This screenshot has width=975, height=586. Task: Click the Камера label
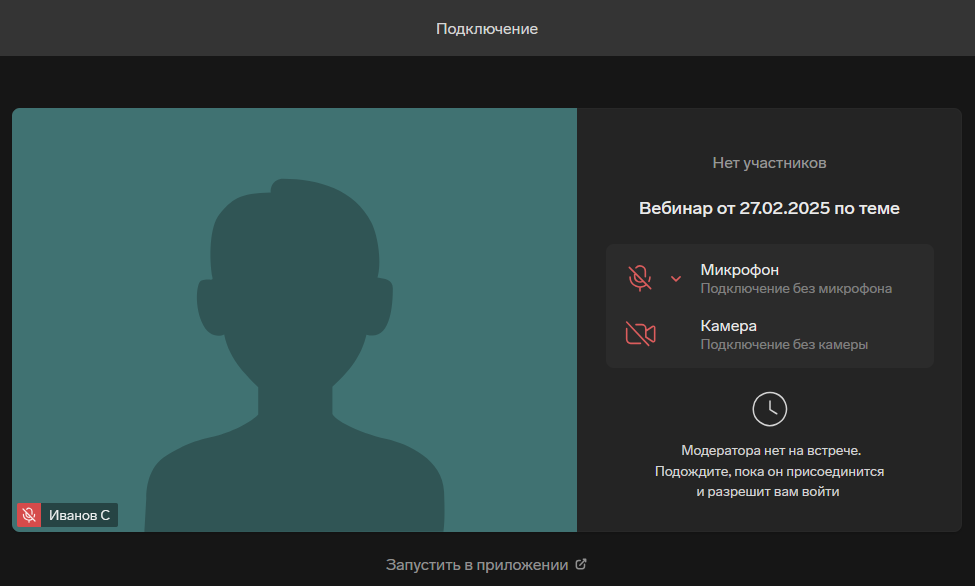[728, 325]
